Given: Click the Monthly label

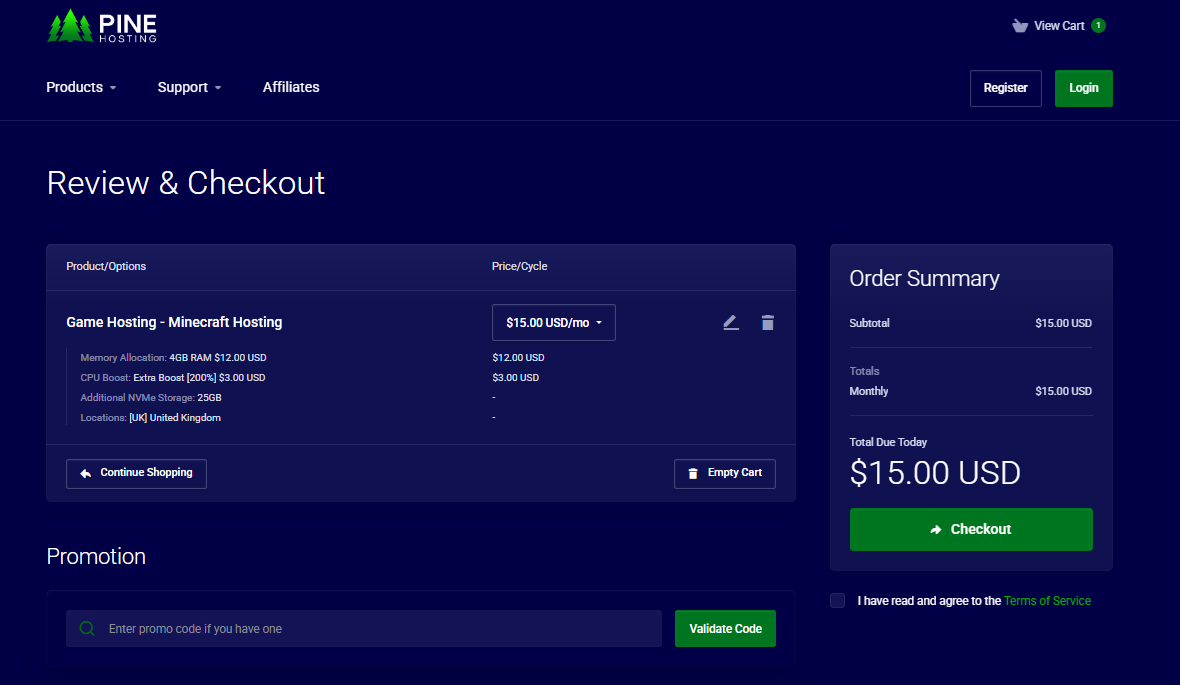Looking at the screenshot, I should (x=868, y=391).
